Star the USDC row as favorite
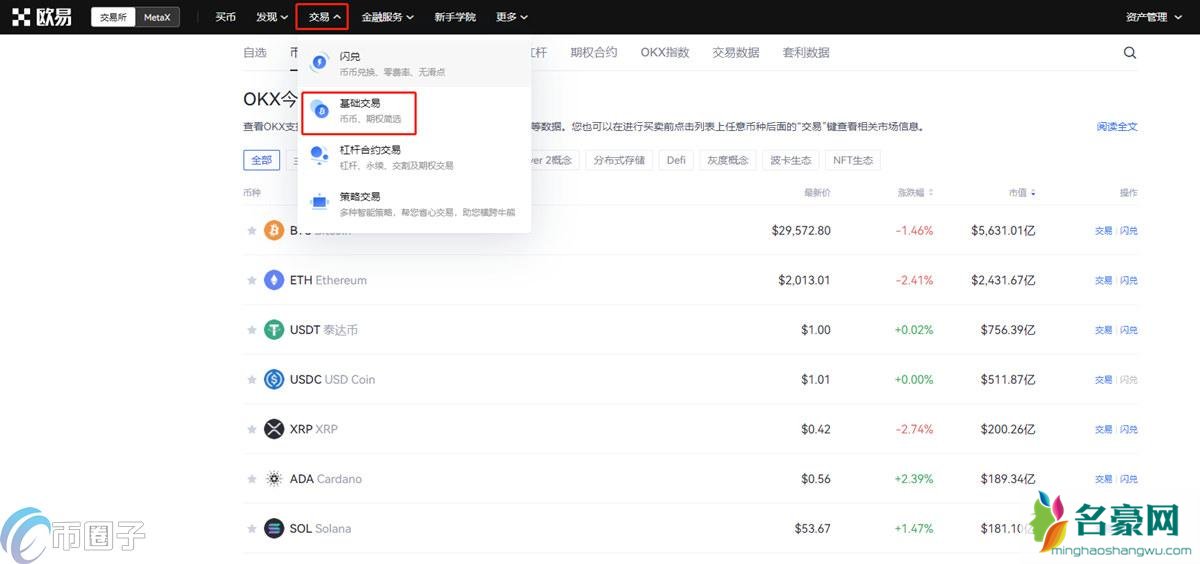Screen dimensions: 1200x564 pos(252,380)
